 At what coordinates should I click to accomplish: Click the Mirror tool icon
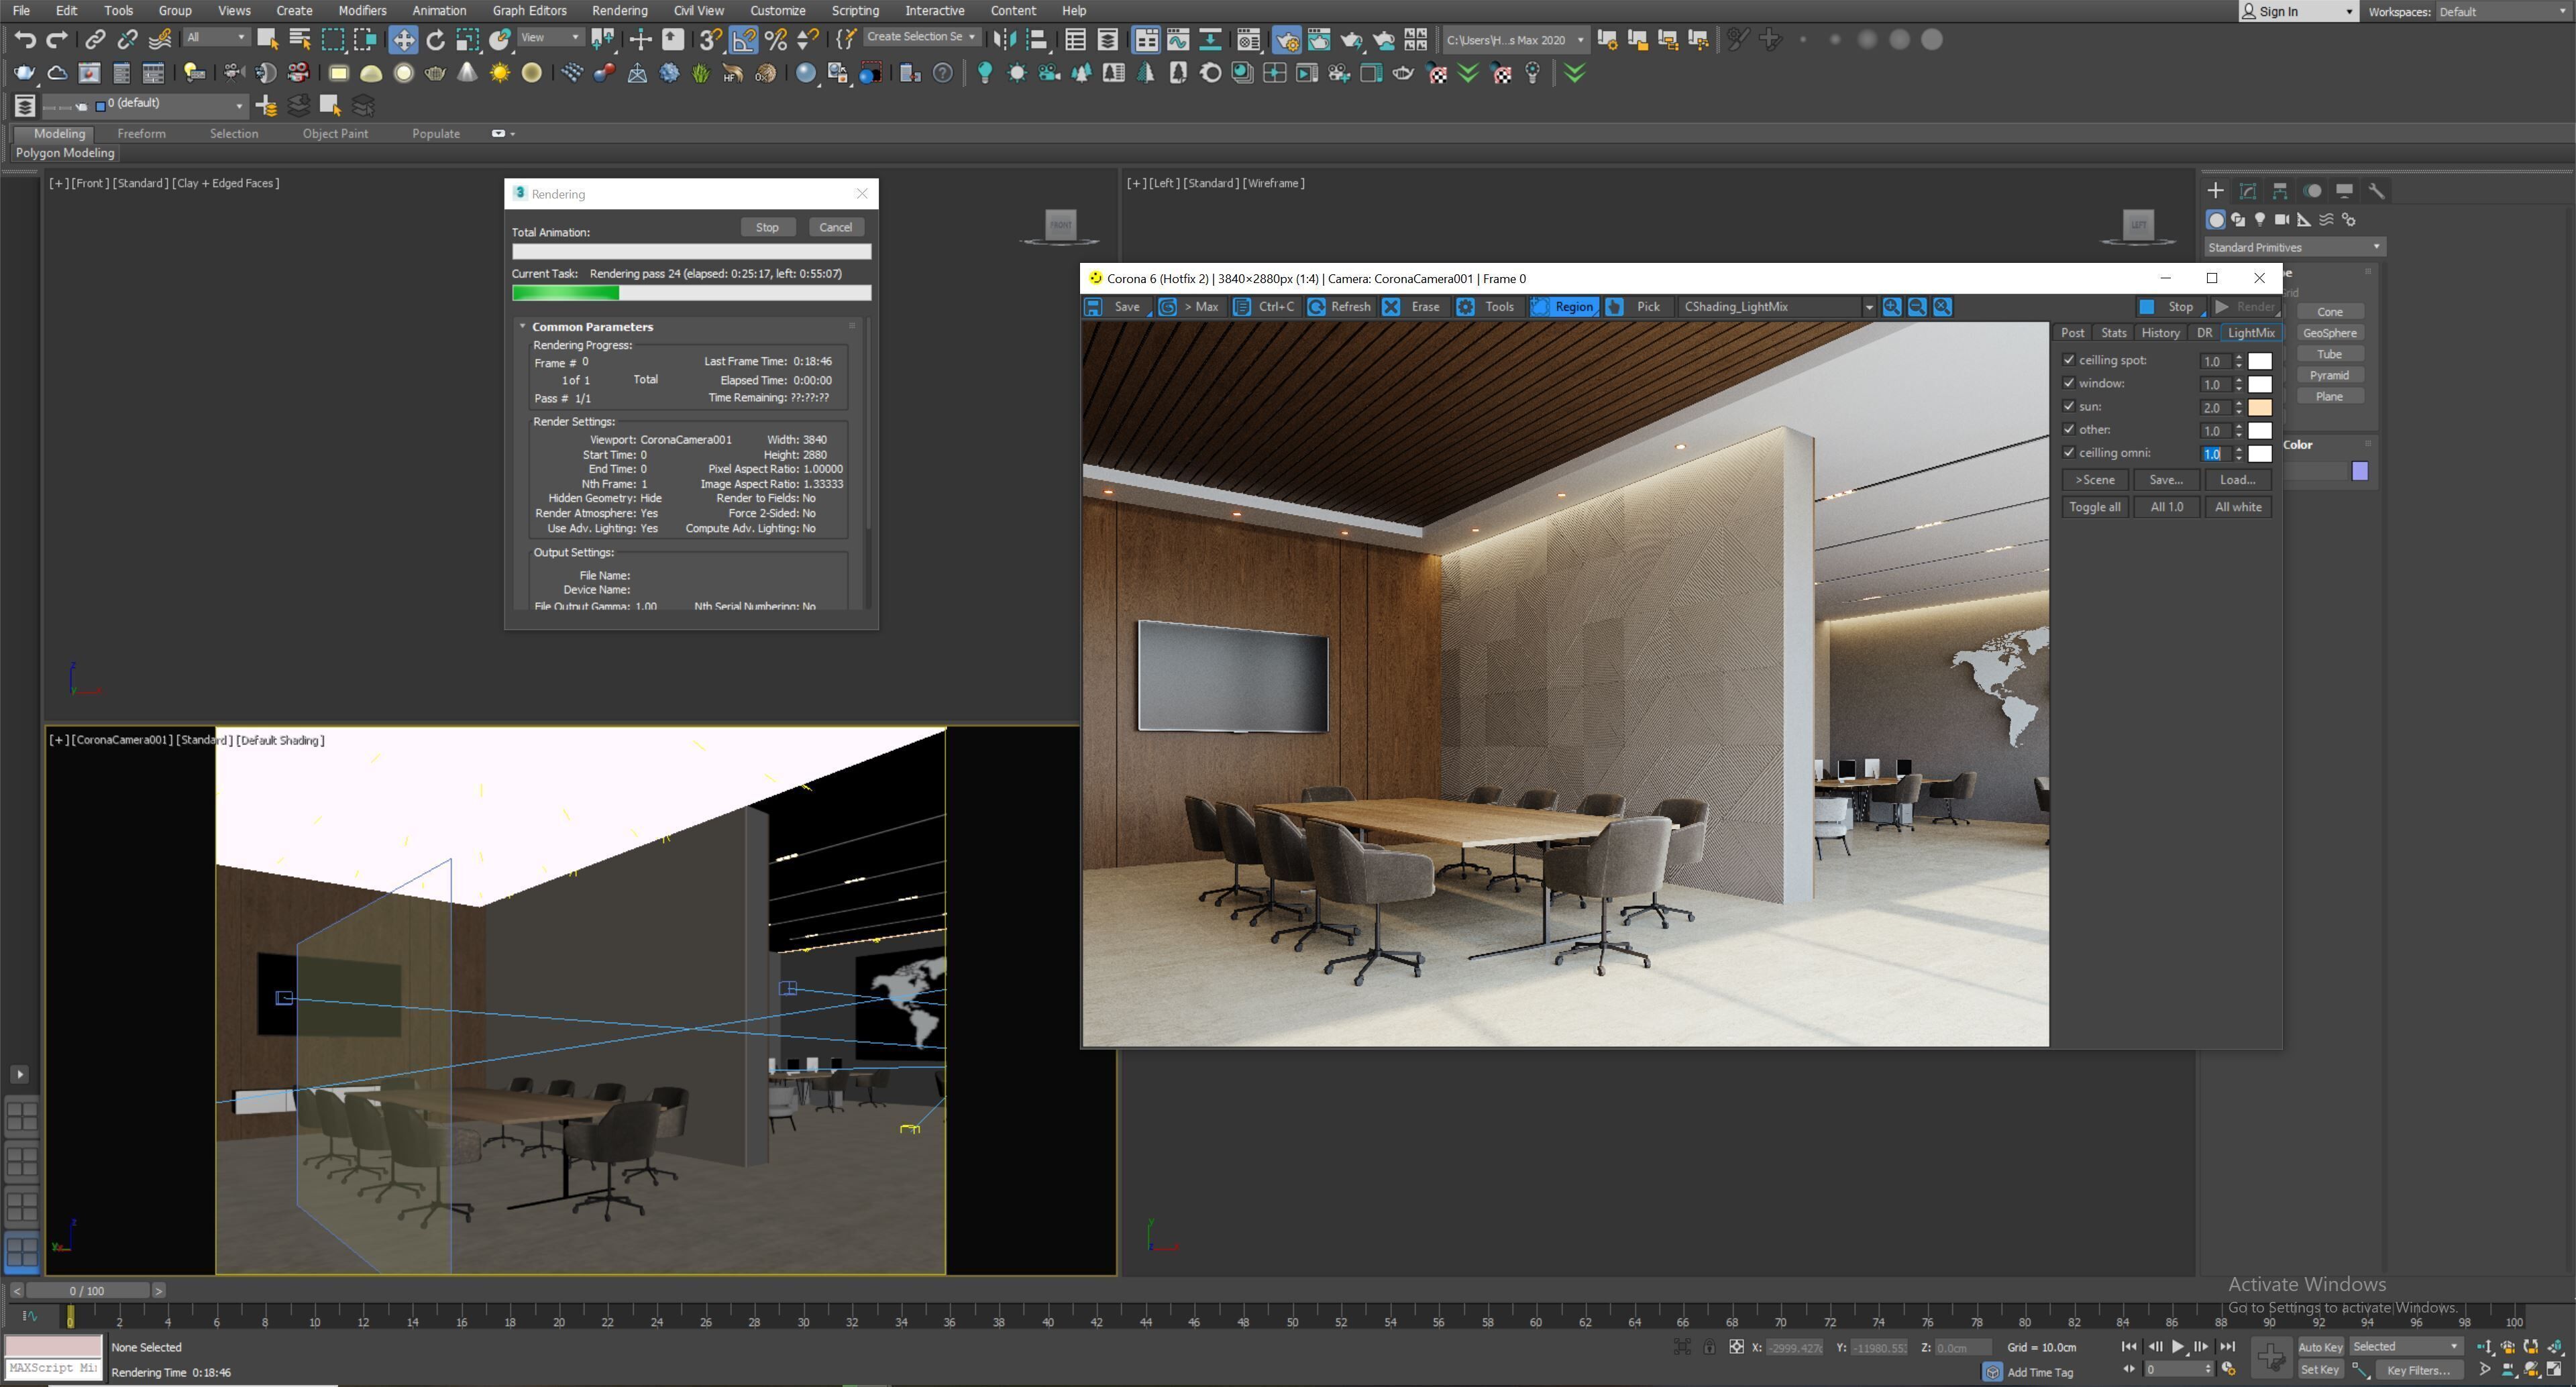click(x=1005, y=40)
